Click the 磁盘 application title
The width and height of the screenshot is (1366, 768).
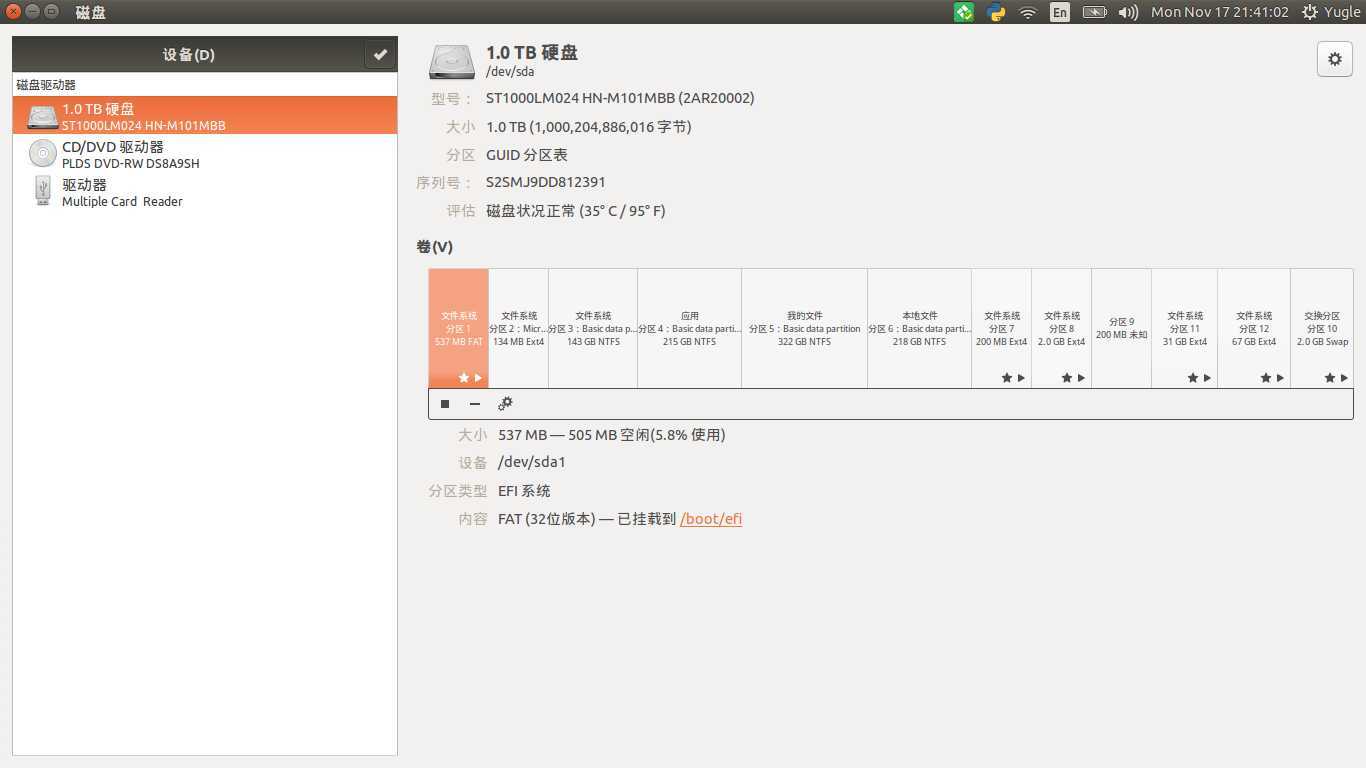91,12
